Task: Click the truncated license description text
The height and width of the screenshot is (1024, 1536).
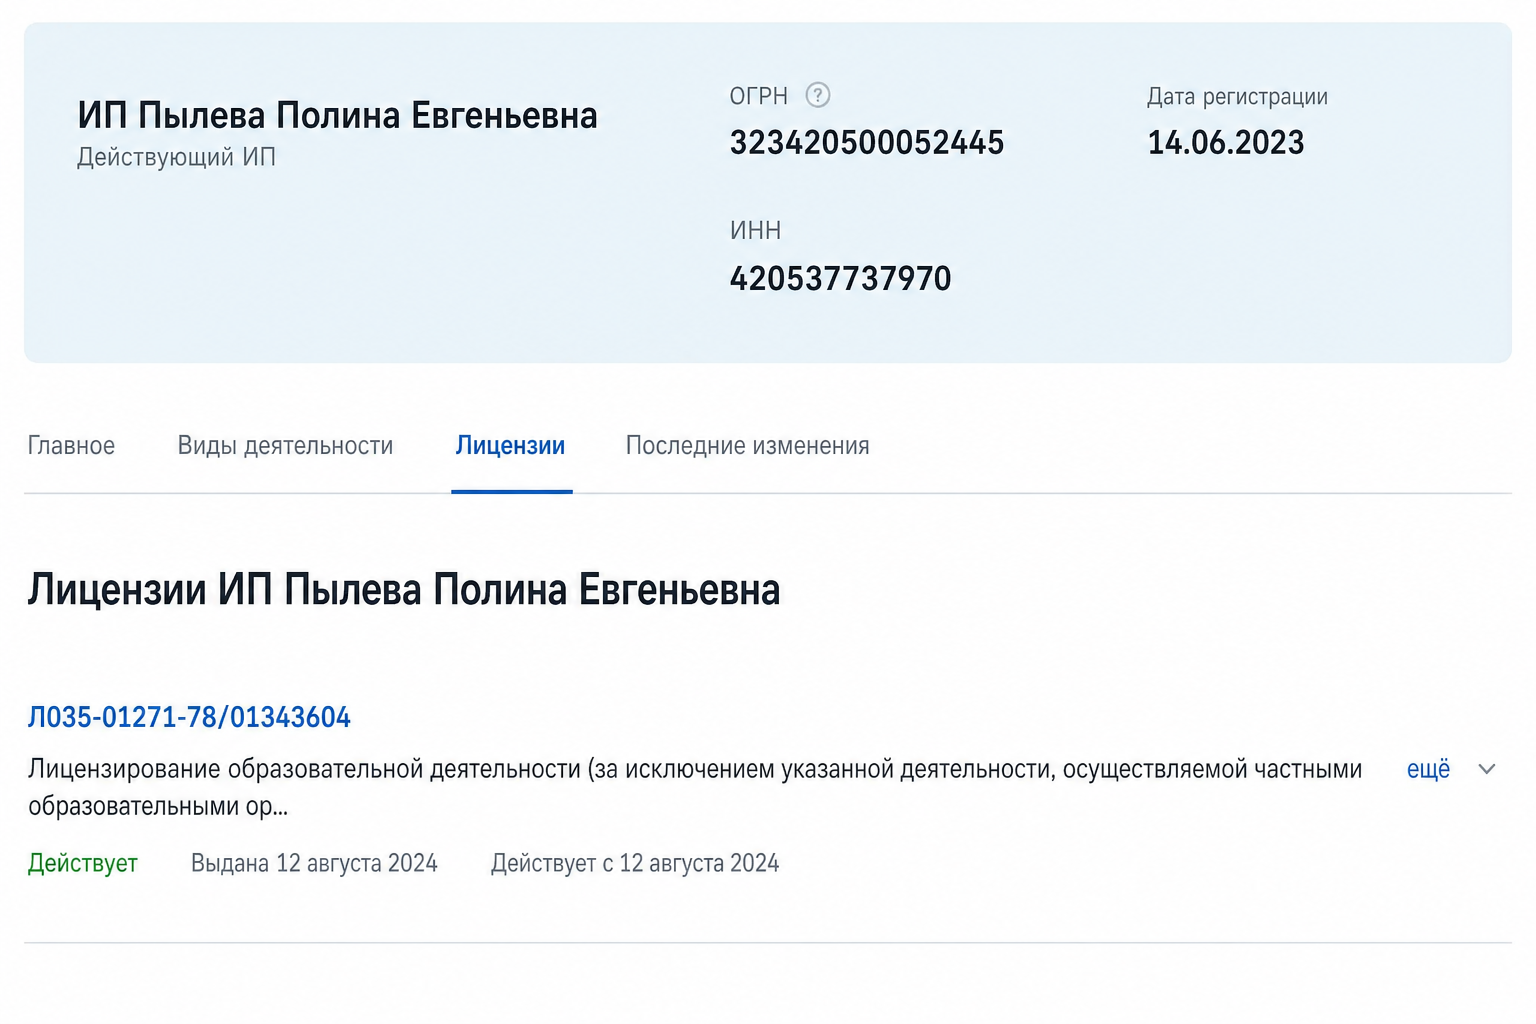Action: point(695,787)
